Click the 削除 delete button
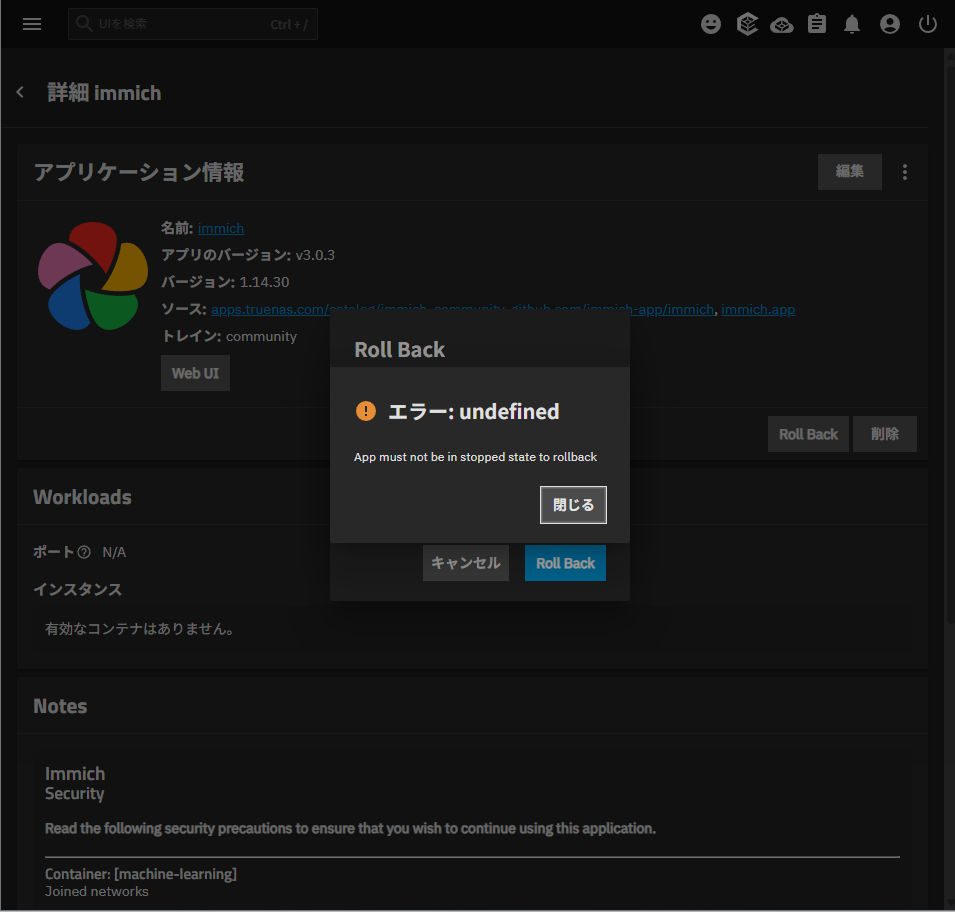Viewport: 955px width, 912px height. 884,434
